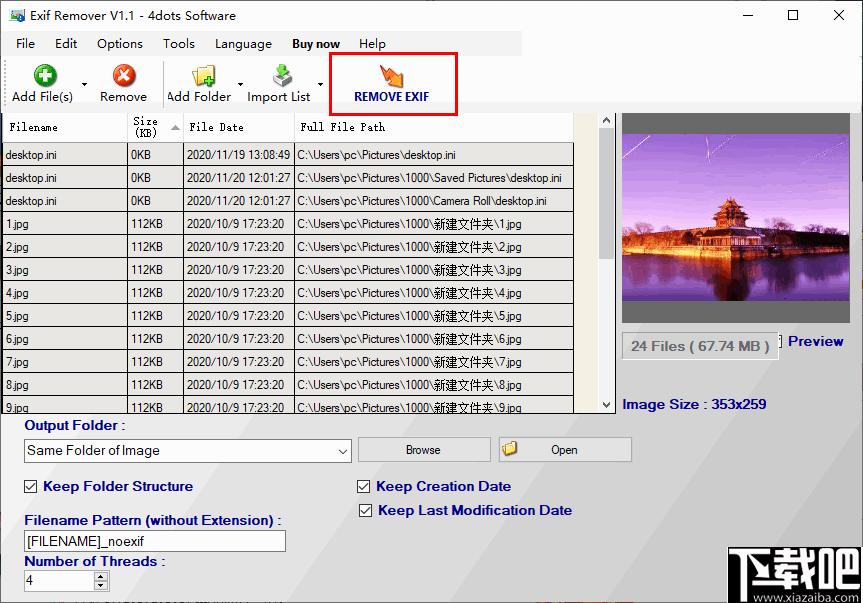Click the 24 Files ( 67.74 MB ) label
863x603 pixels.
pos(700,346)
